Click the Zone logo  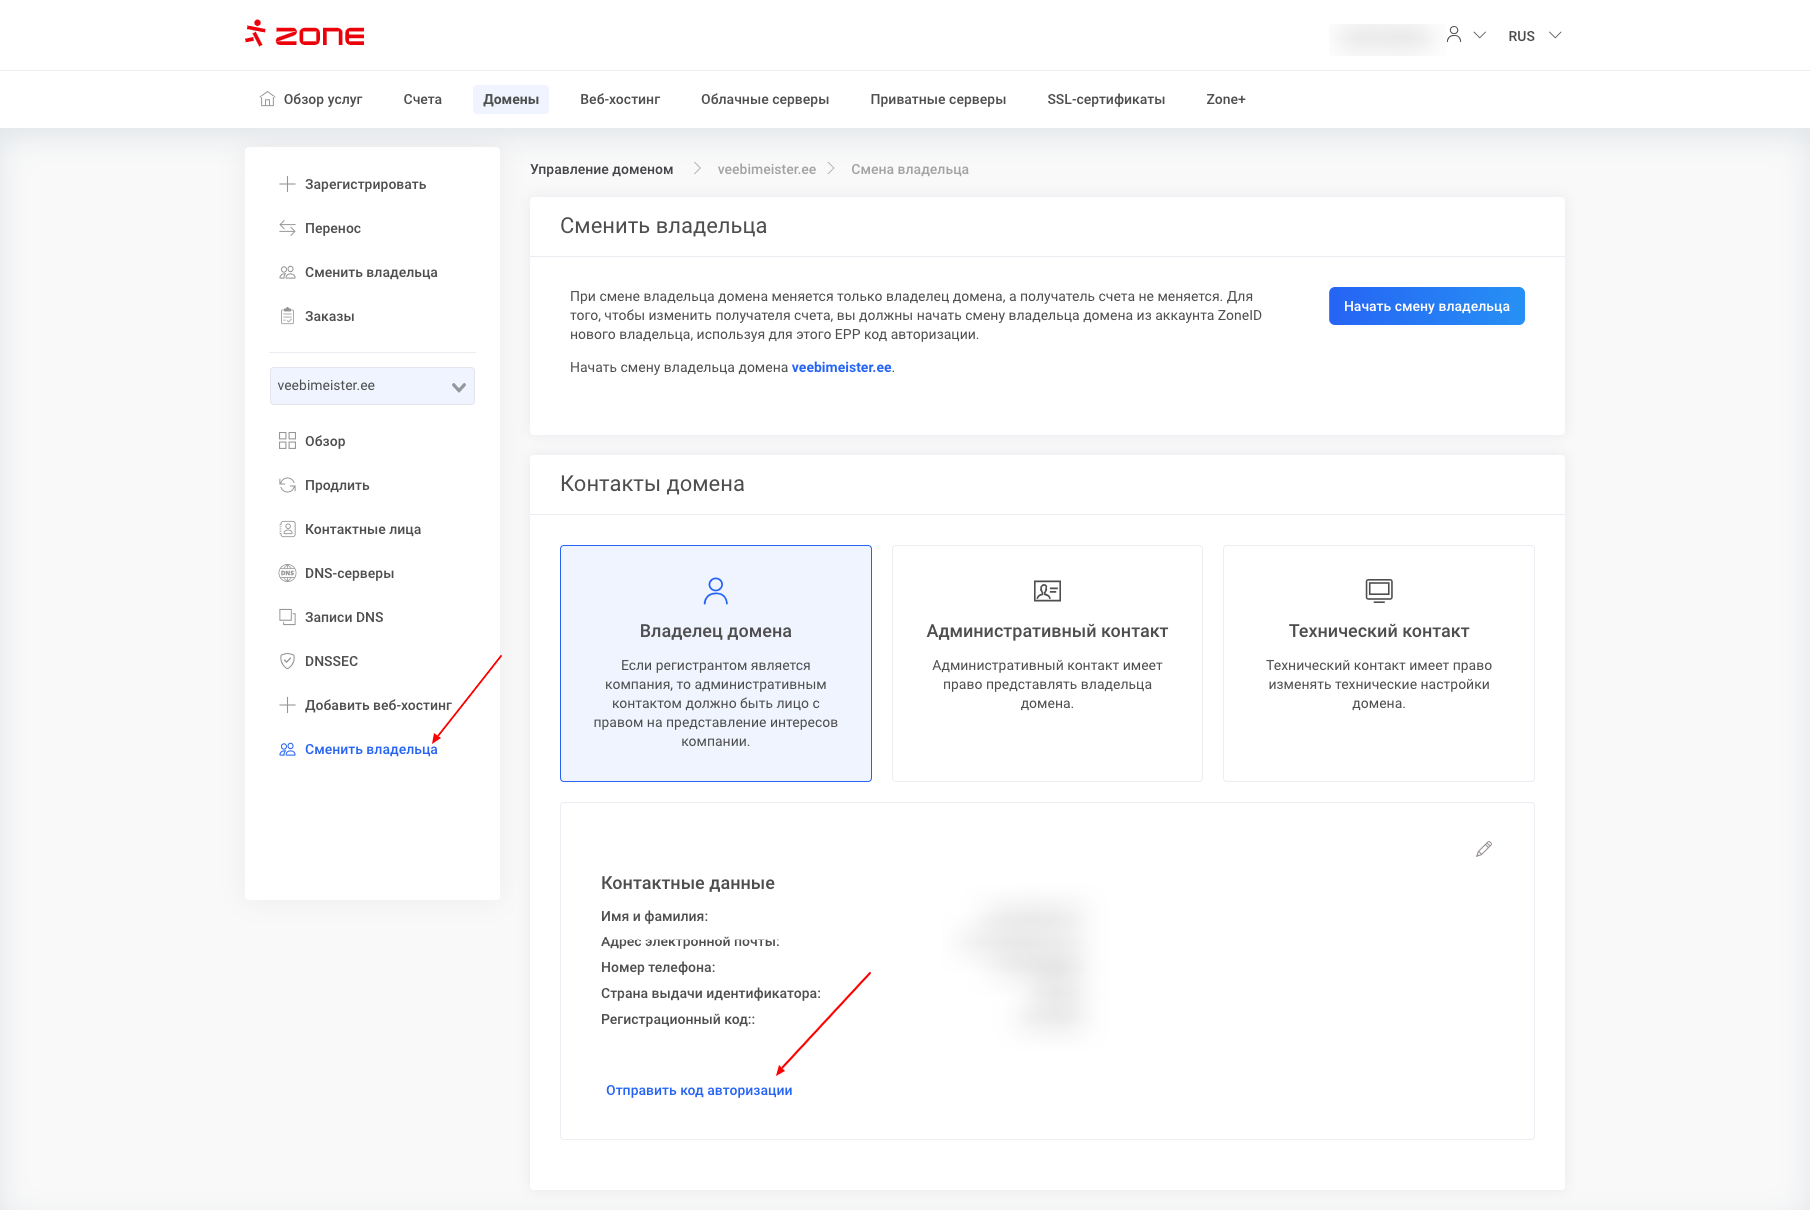305,35
